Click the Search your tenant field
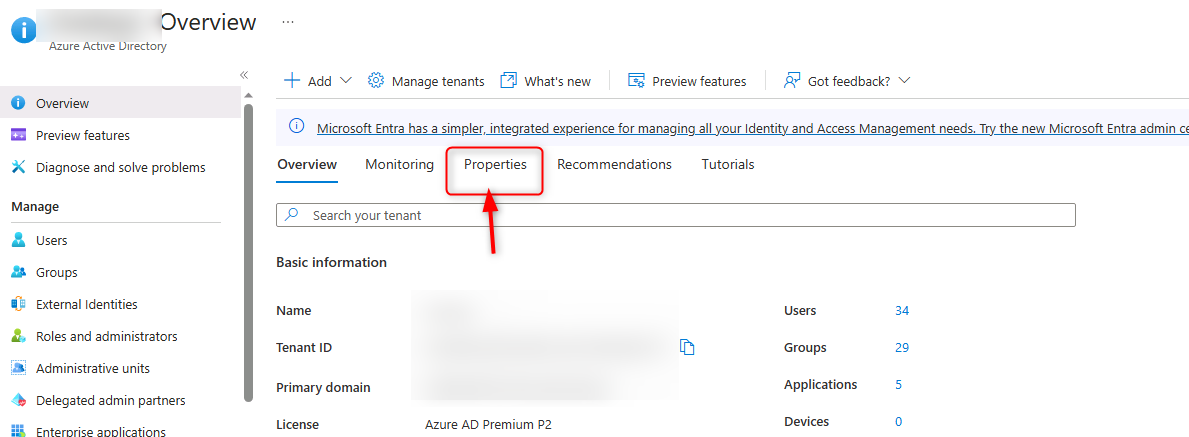1189x437 pixels. point(680,215)
